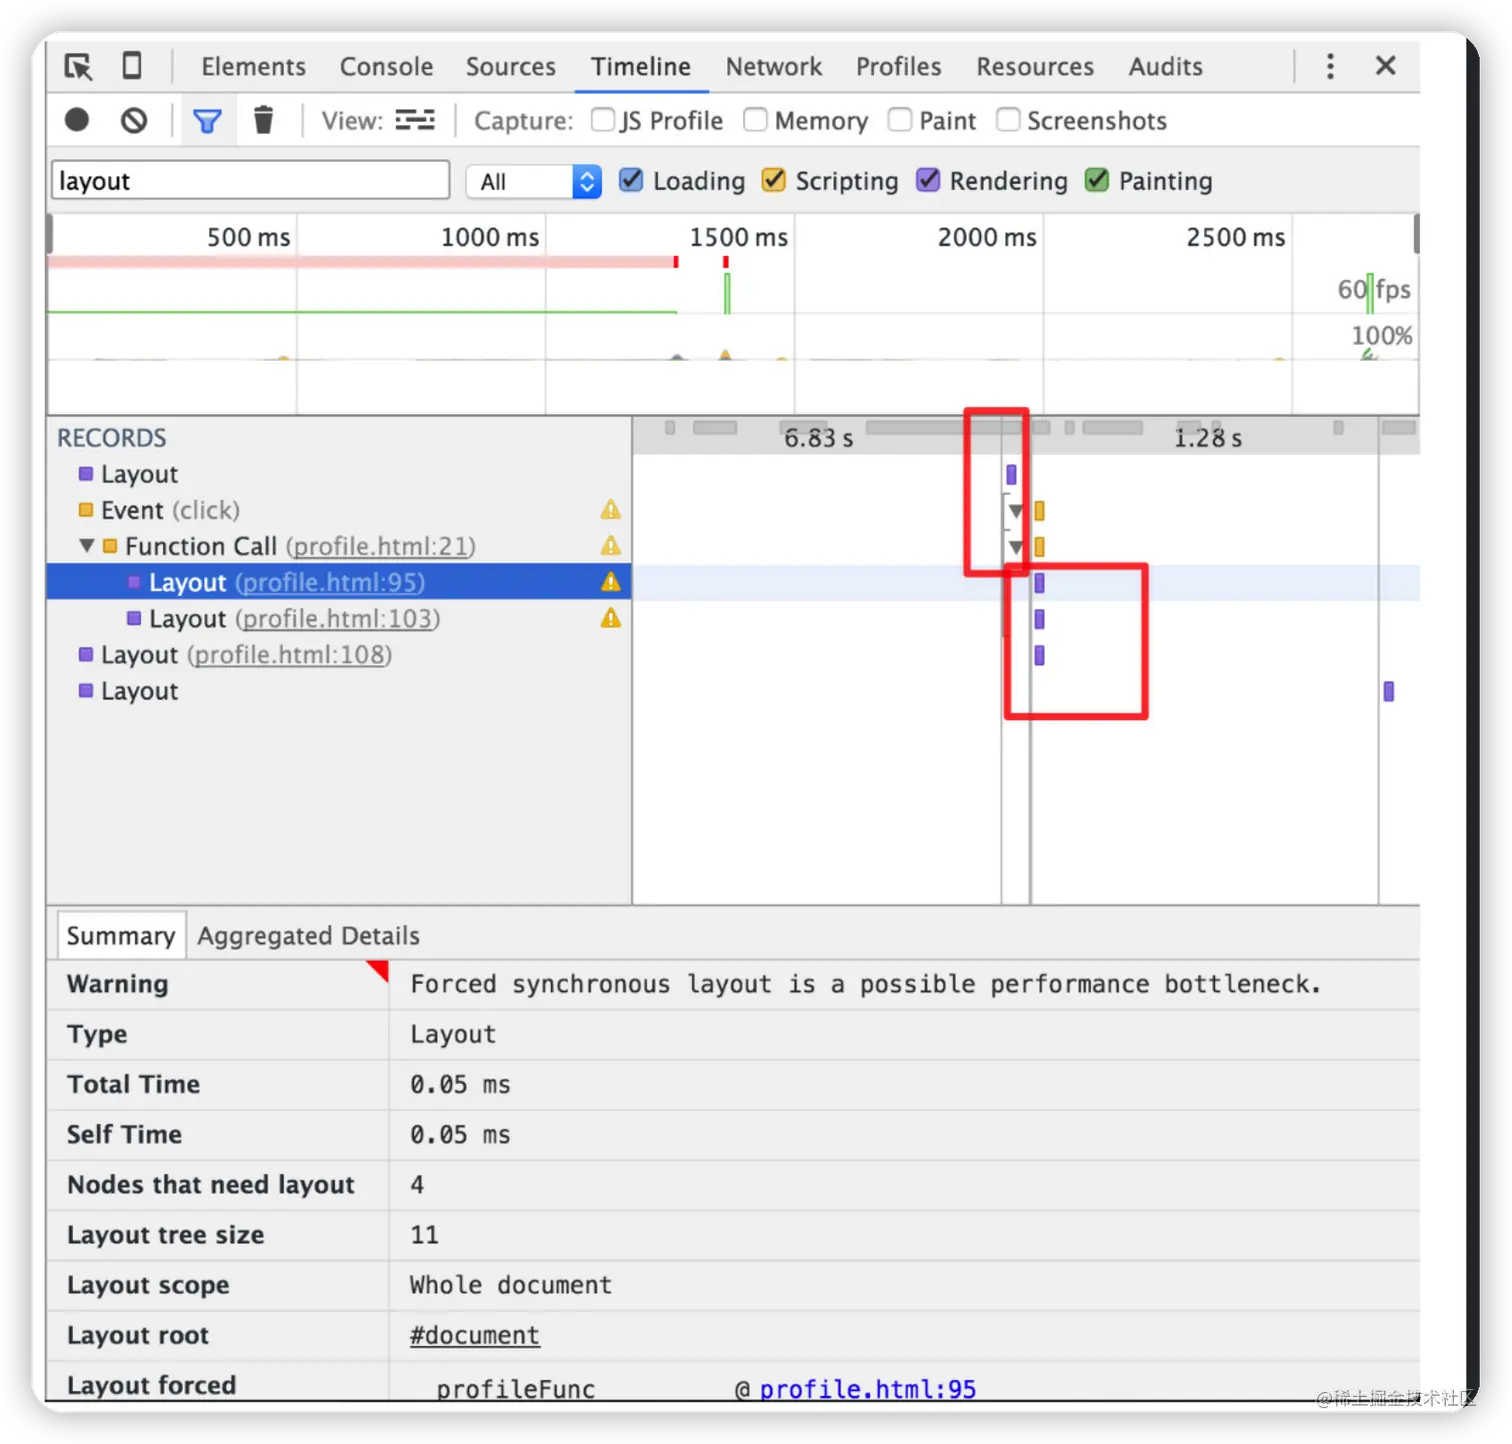Clear the recording with the circle-slash icon
The width and height of the screenshot is (1512, 1444).
[x=134, y=120]
